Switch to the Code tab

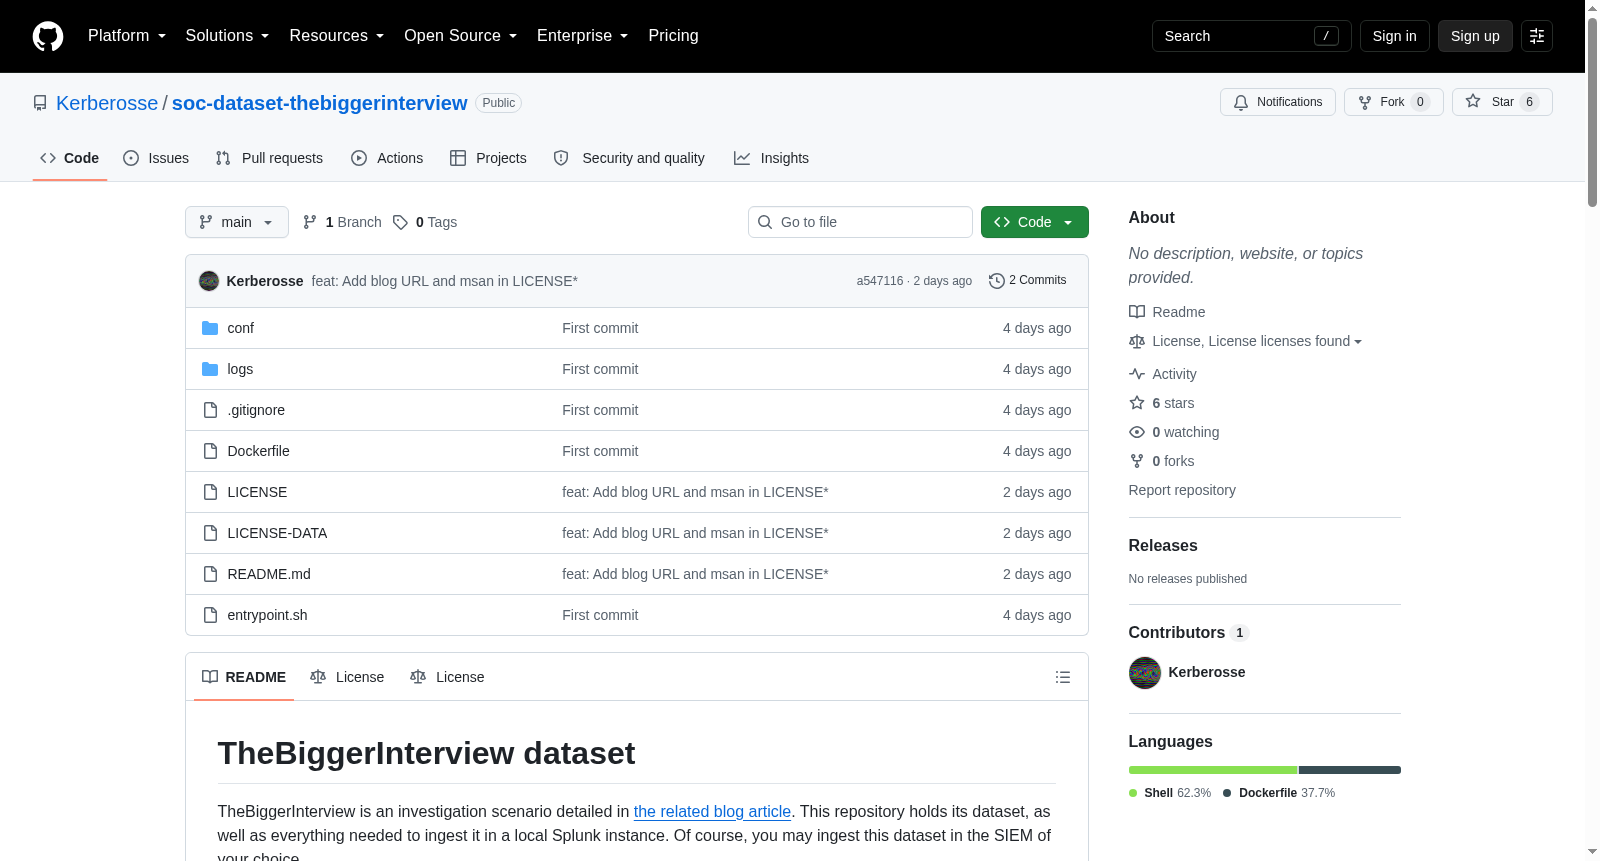(x=70, y=158)
